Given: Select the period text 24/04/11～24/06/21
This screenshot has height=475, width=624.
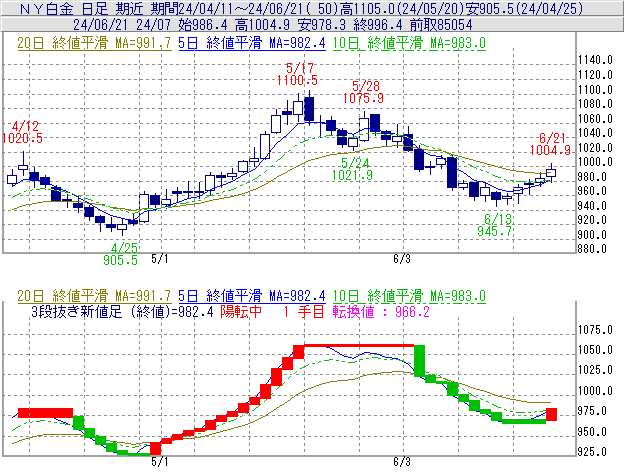Looking at the screenshot, I should [242, 8].
